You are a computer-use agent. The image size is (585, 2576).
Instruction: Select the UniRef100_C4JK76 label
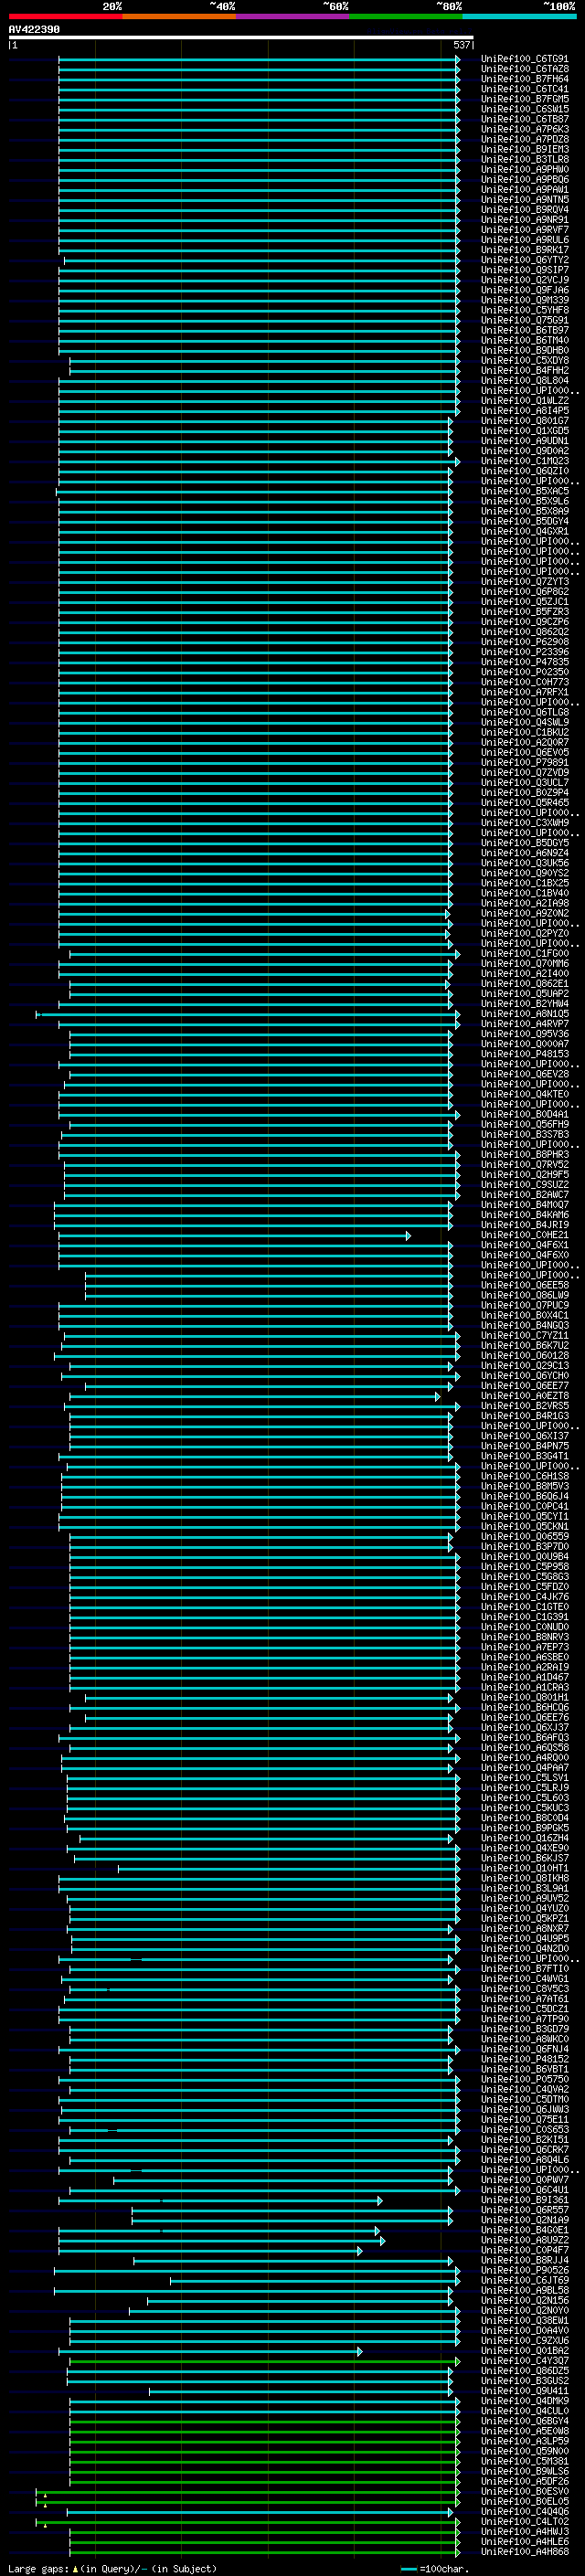pyautogui.click(x=525, y=1597)
